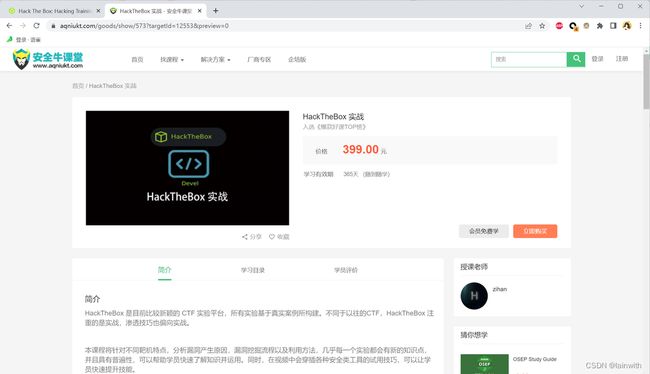The image size is (650, 374).
Task: Close the HackTheBox 实战 tab
Action: coord(199,11)
